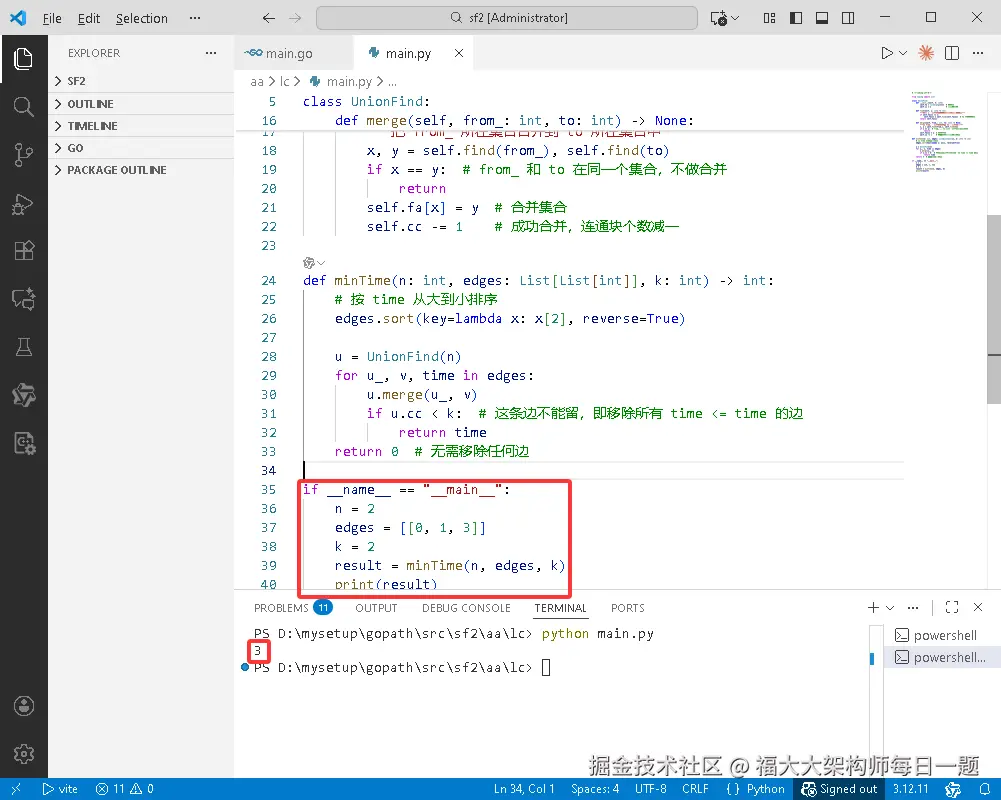Click the main.py breadcrumb segment
This screenshot has height=800, width=1001.
349,82
